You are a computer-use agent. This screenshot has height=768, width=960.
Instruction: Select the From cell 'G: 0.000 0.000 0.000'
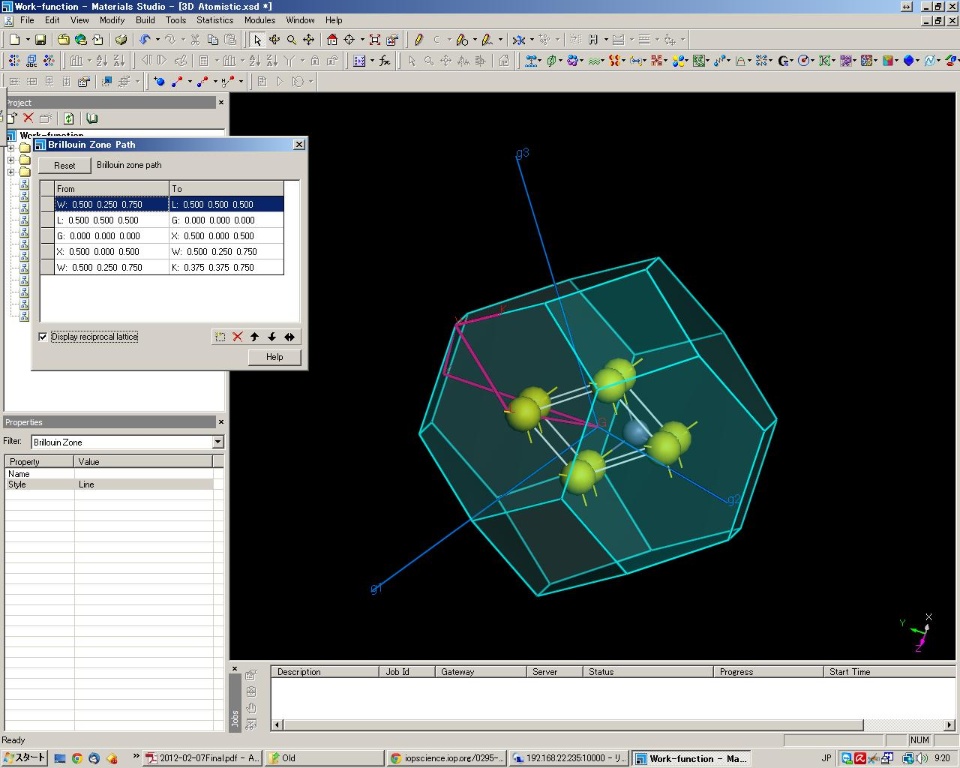(x=111, y=236)
